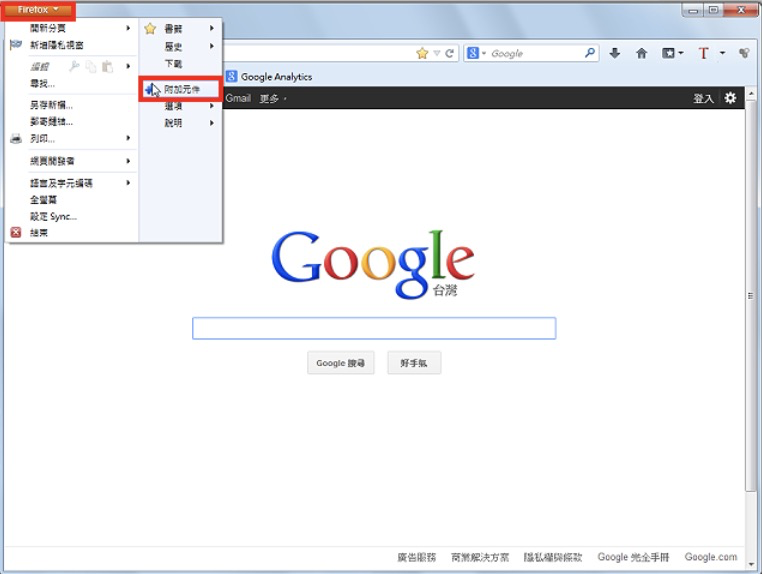This screenshot has height=574, width=762.
Task: Click the rightmost toolbar extension icon
Action: tap(744, 53)
